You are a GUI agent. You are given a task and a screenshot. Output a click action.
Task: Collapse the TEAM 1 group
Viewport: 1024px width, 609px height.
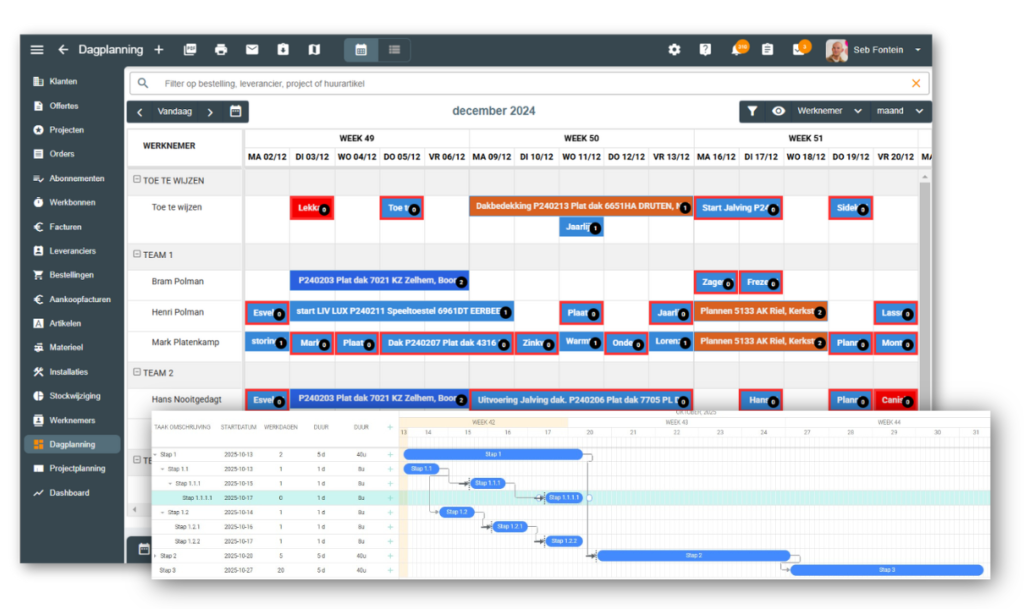(137, 255)
